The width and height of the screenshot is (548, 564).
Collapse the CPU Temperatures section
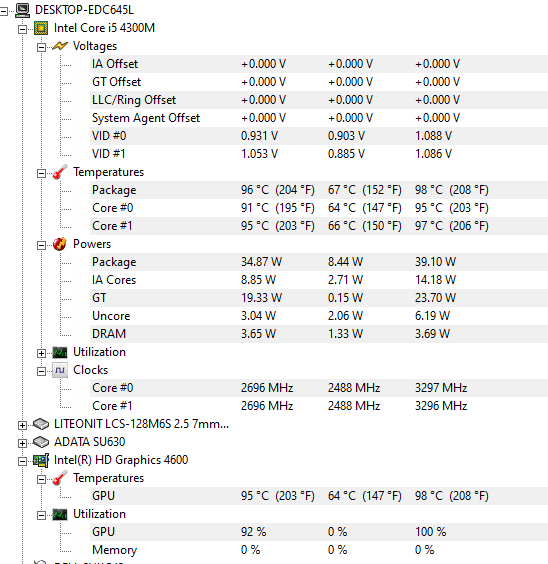[41, 173]
